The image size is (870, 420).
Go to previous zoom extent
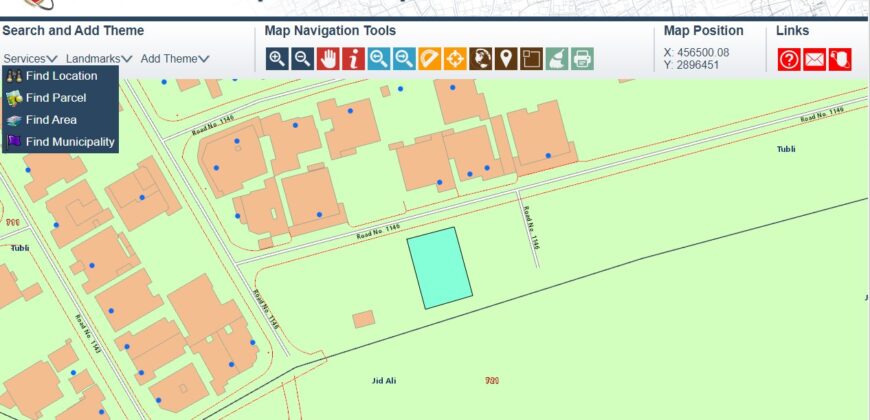[379, 58]
